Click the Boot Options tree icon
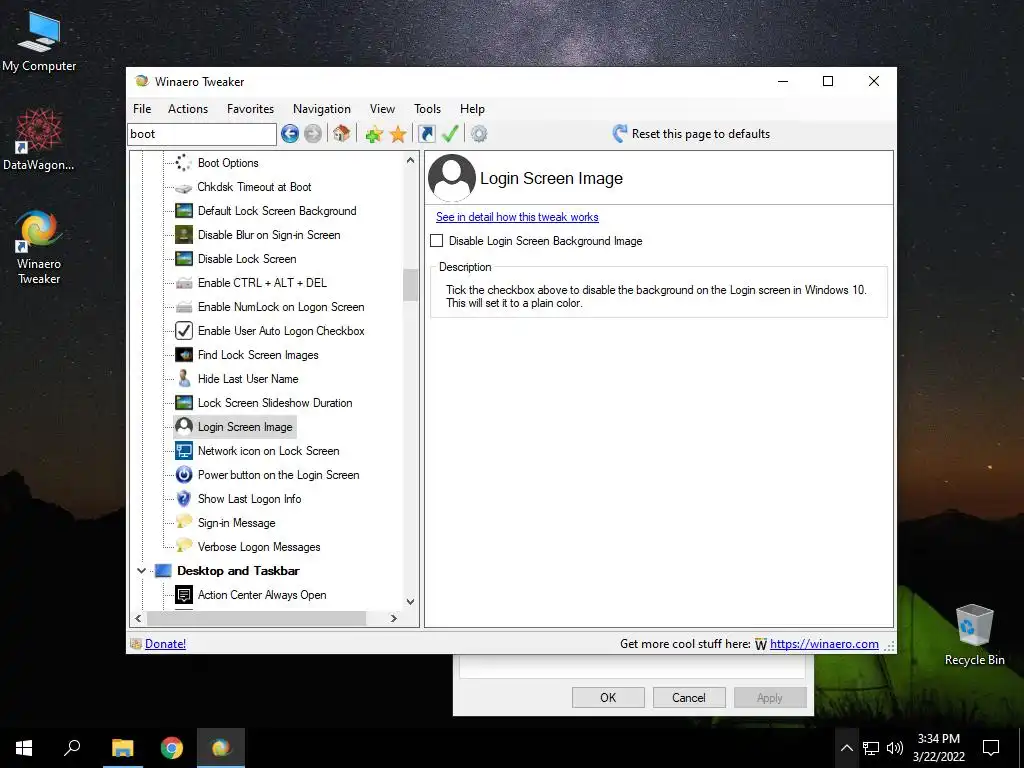Image resolution: width=1024 pixels, height=768 pixels. coord(184,163)
